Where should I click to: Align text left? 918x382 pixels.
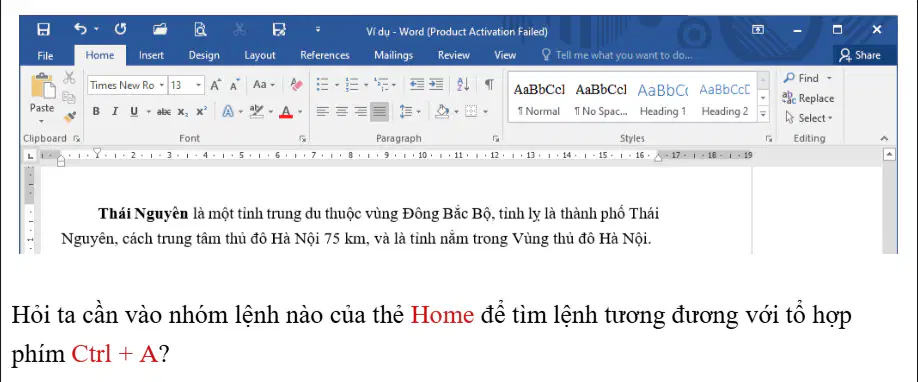coord(322,111)
